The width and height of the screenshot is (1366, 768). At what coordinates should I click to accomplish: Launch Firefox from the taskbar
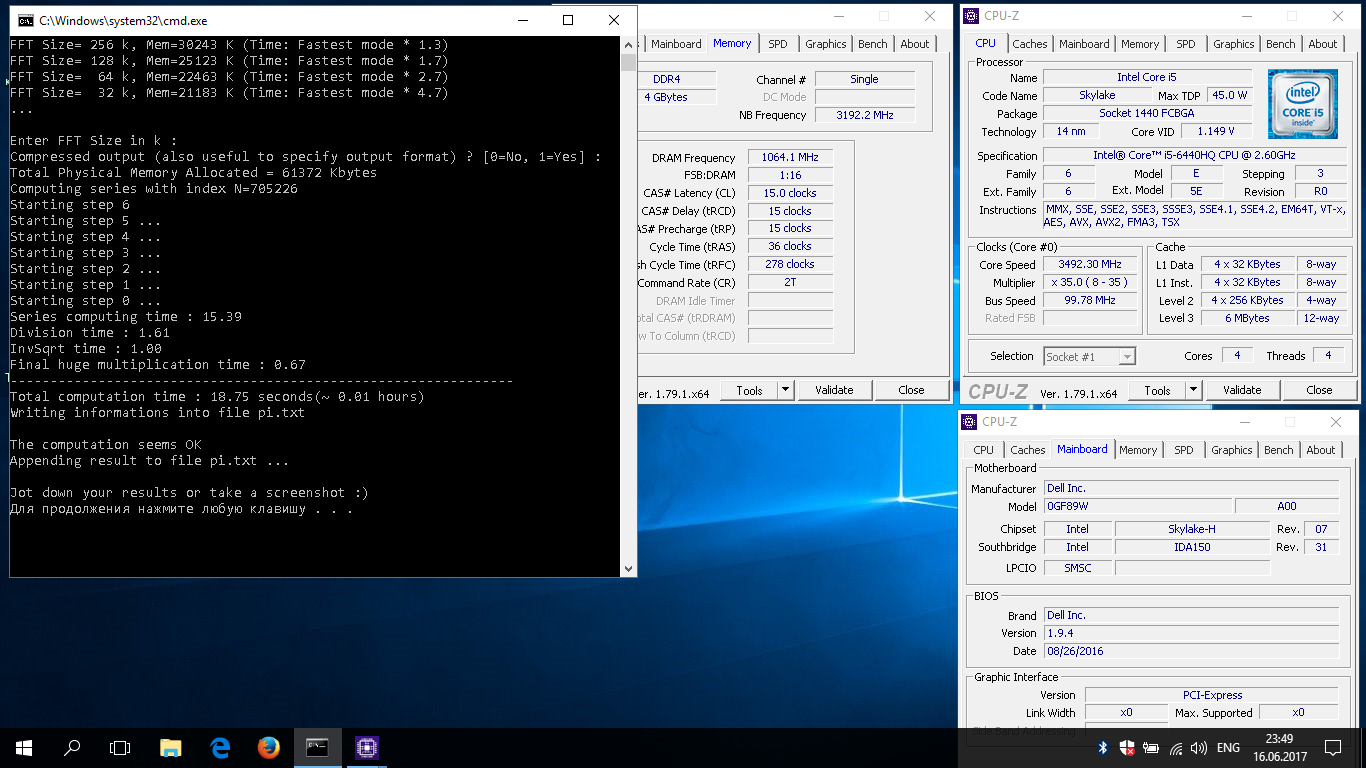268,747
